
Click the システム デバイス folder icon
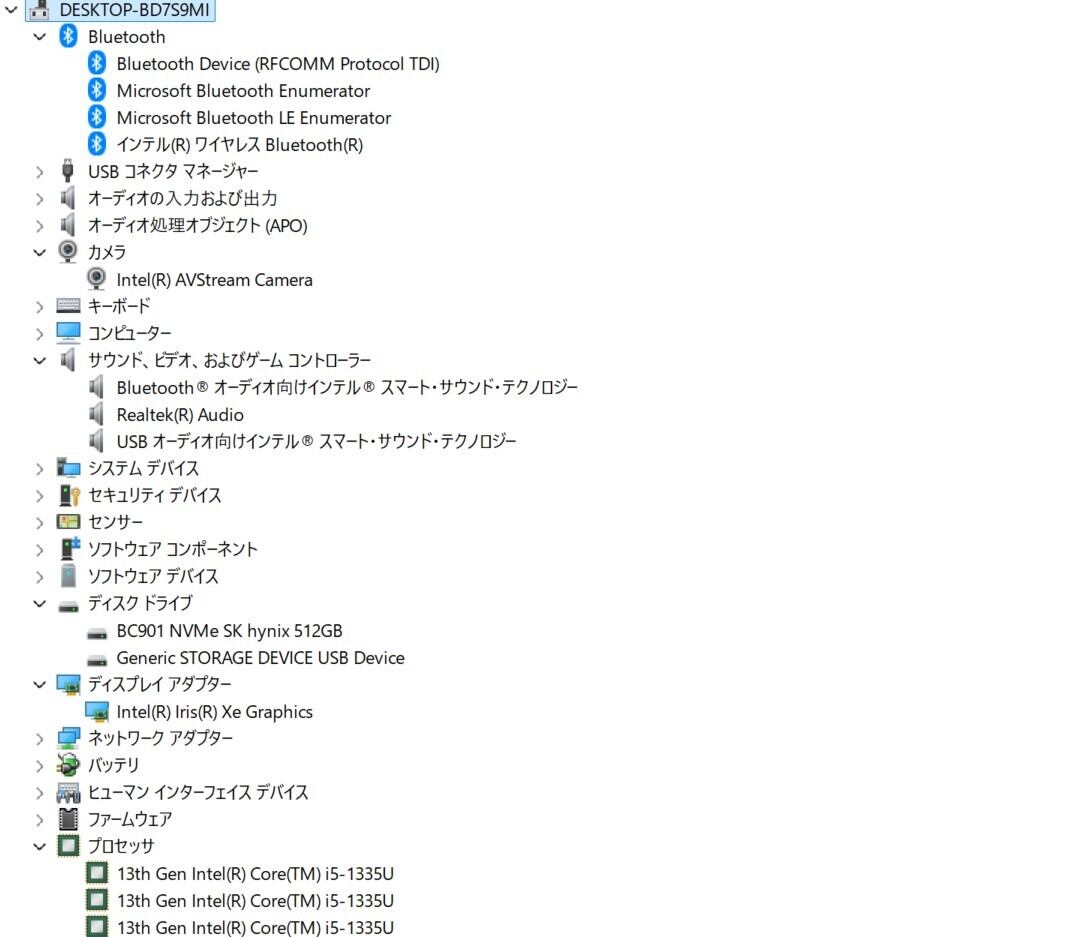(68, 468)
